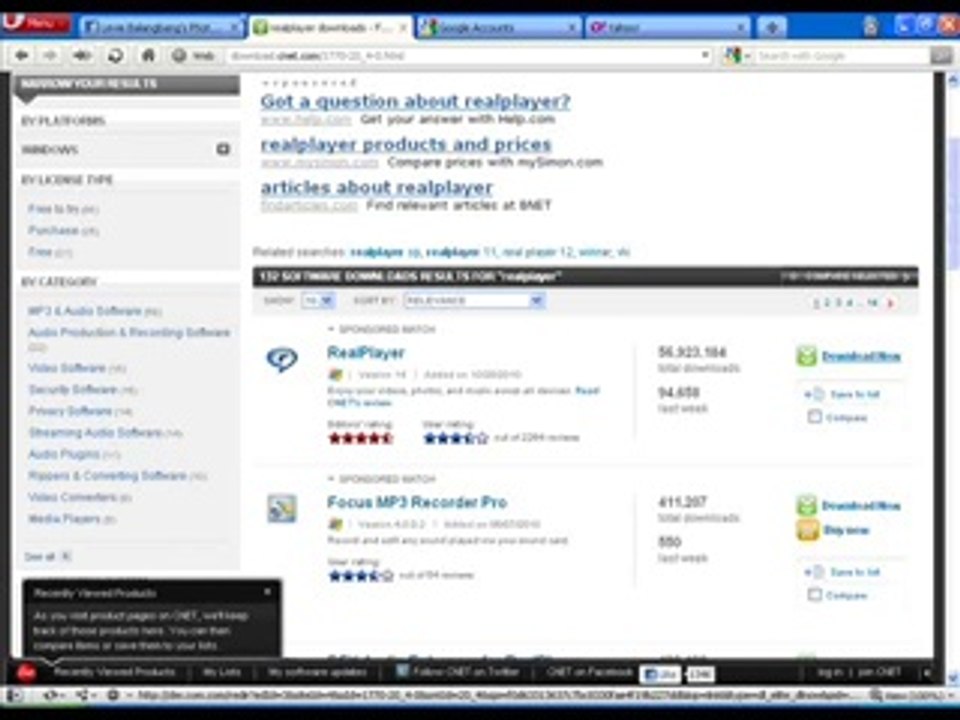Open a new tab with plus button
This screenshot has height=720, width=960.
click(771, 28)
